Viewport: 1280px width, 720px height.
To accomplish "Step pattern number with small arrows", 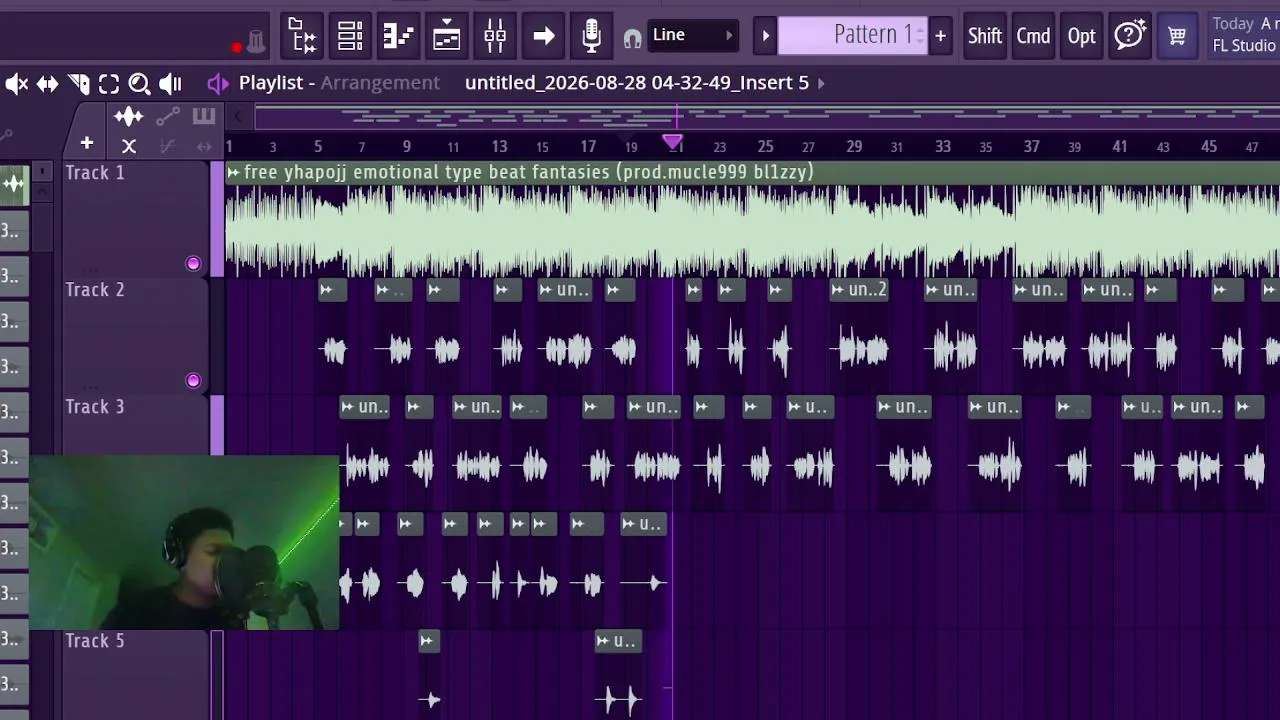I will [920, 36].
